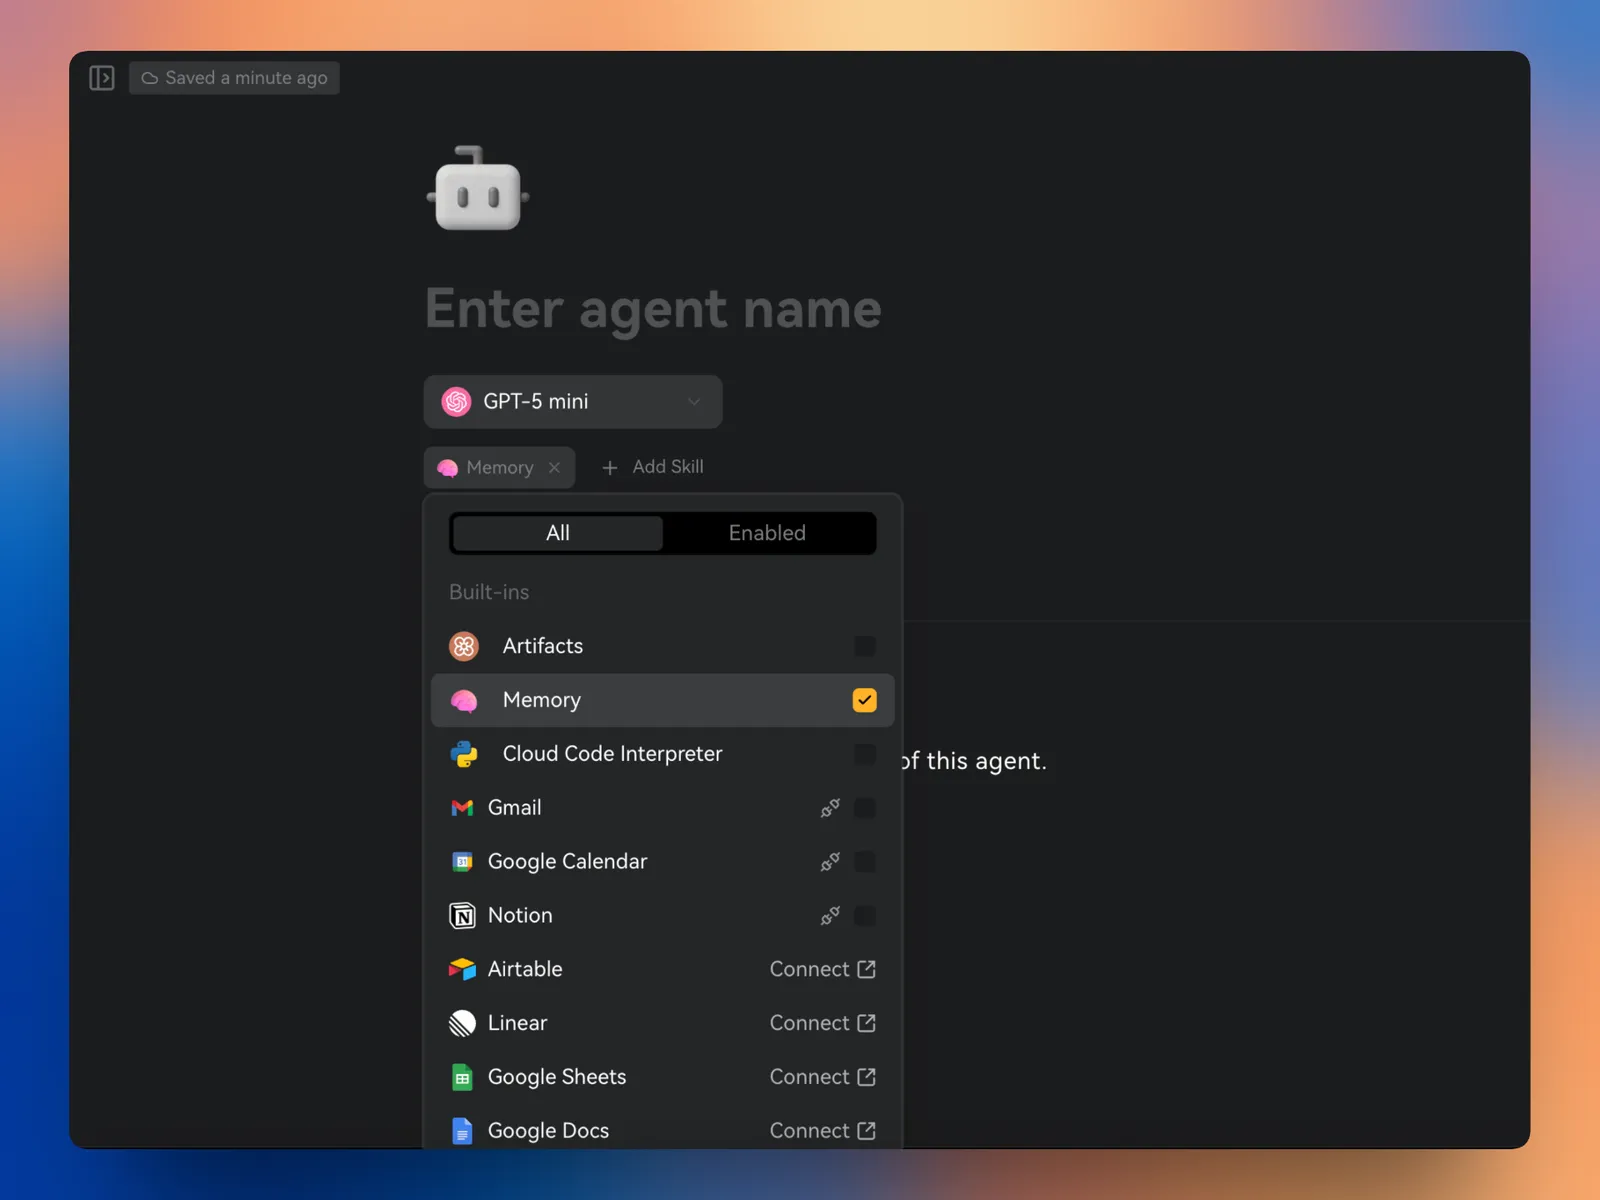The image size is (1600, 1200).
Task: Click the Linear logo icon
Action: (462, 1023)
